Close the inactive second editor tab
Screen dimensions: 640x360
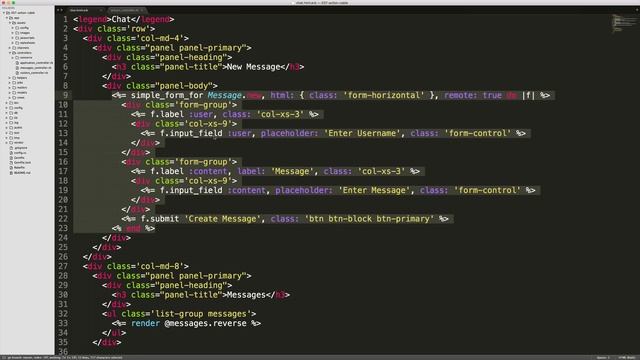click(142, 10)
